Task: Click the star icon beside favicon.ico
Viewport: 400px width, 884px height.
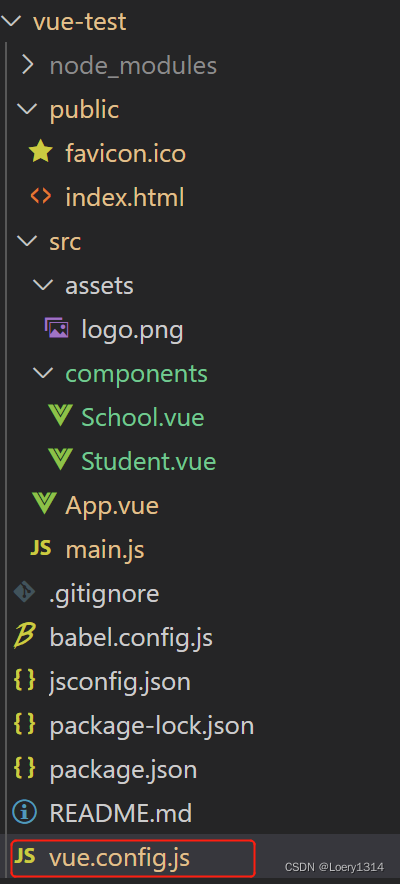Action: pyautogui.click(x=41, y=152)
